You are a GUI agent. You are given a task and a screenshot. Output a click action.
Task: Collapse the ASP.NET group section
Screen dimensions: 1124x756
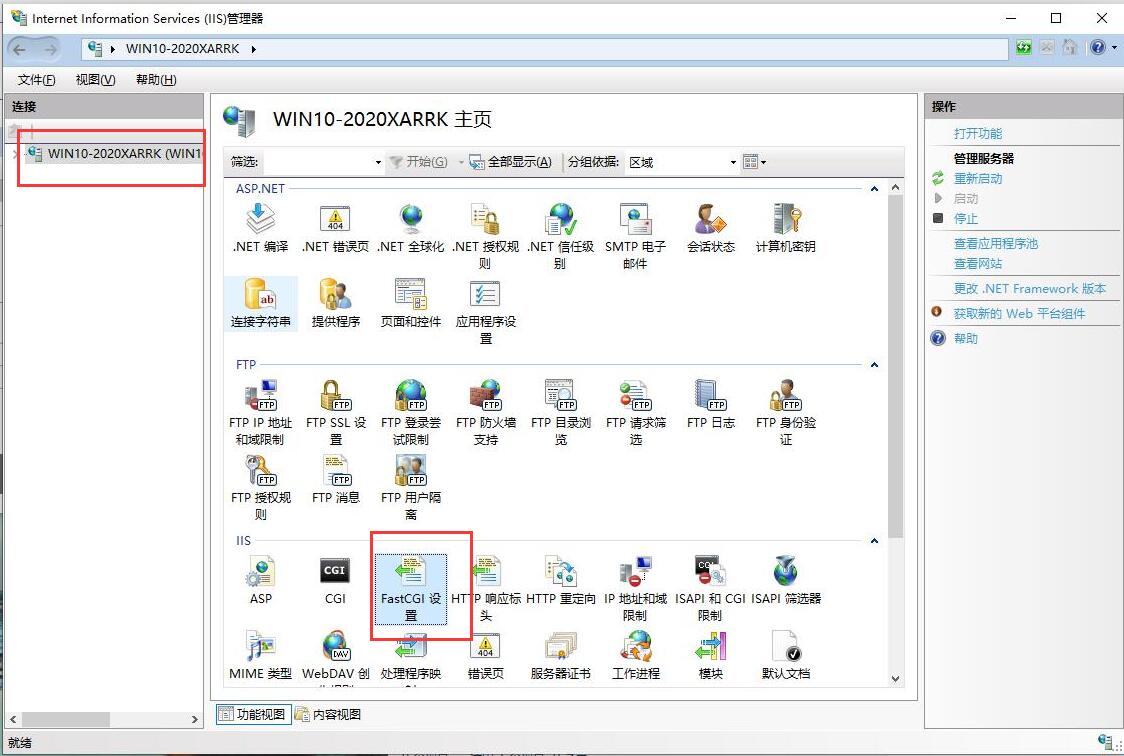[874, 189]
